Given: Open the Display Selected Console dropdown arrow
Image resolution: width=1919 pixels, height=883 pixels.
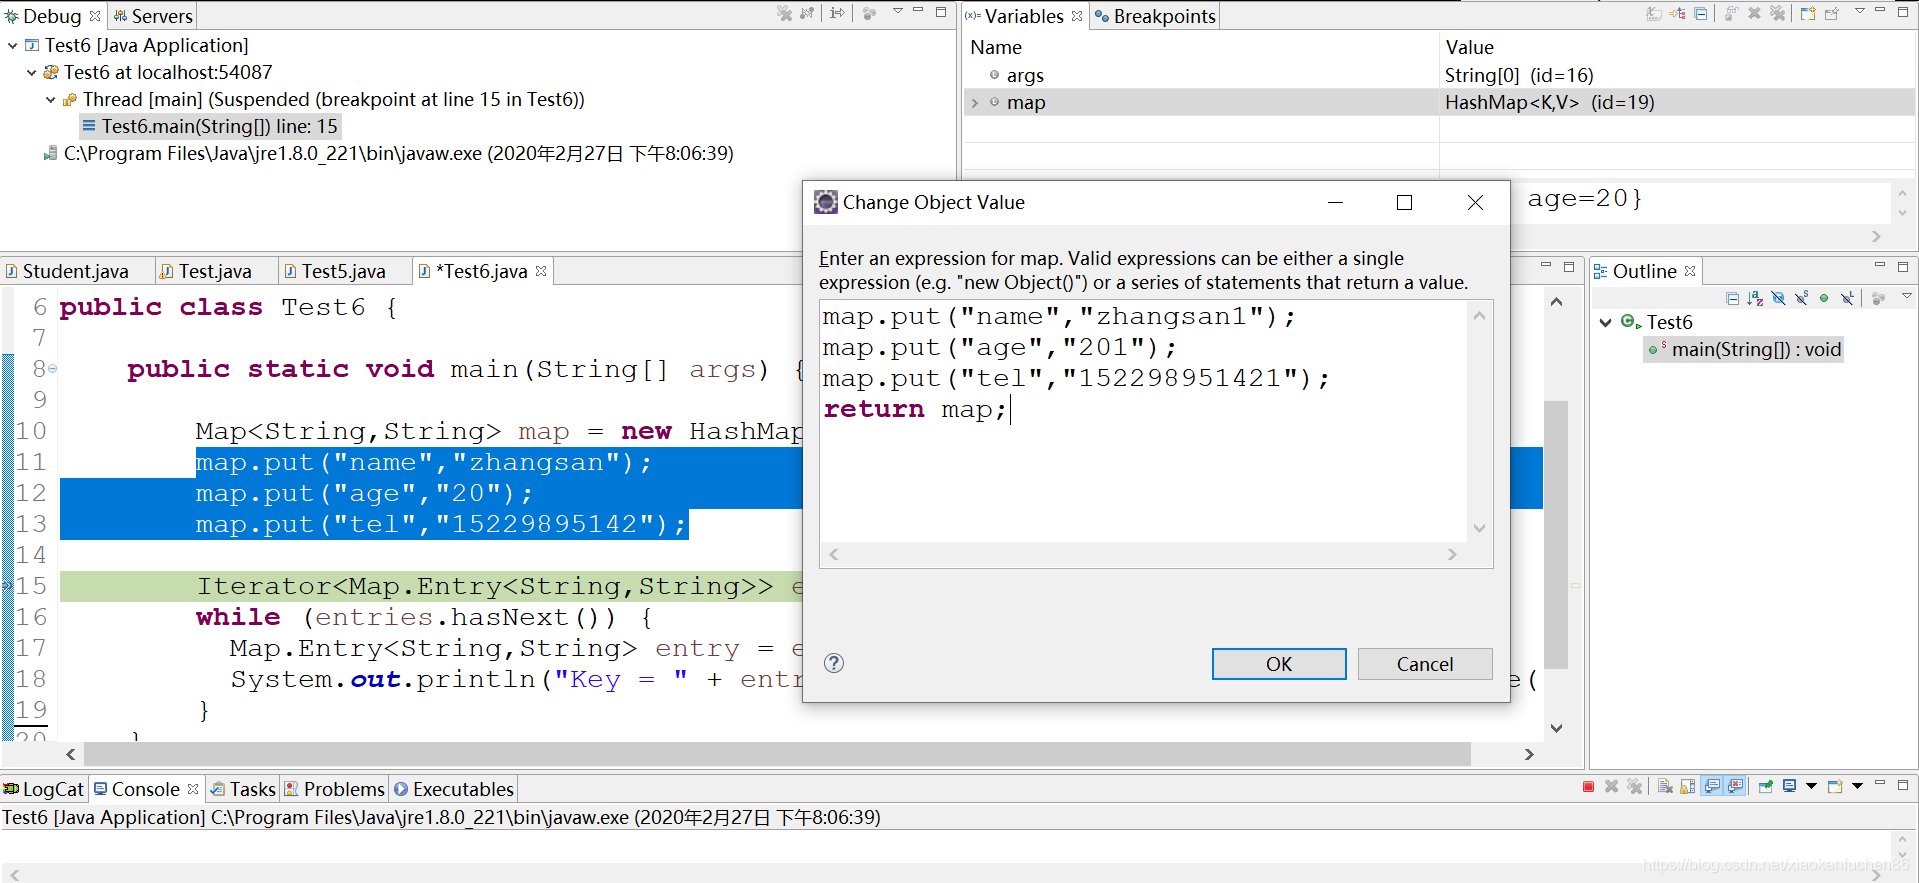Looking at the screenshot, I should [x=1811, y=786].
